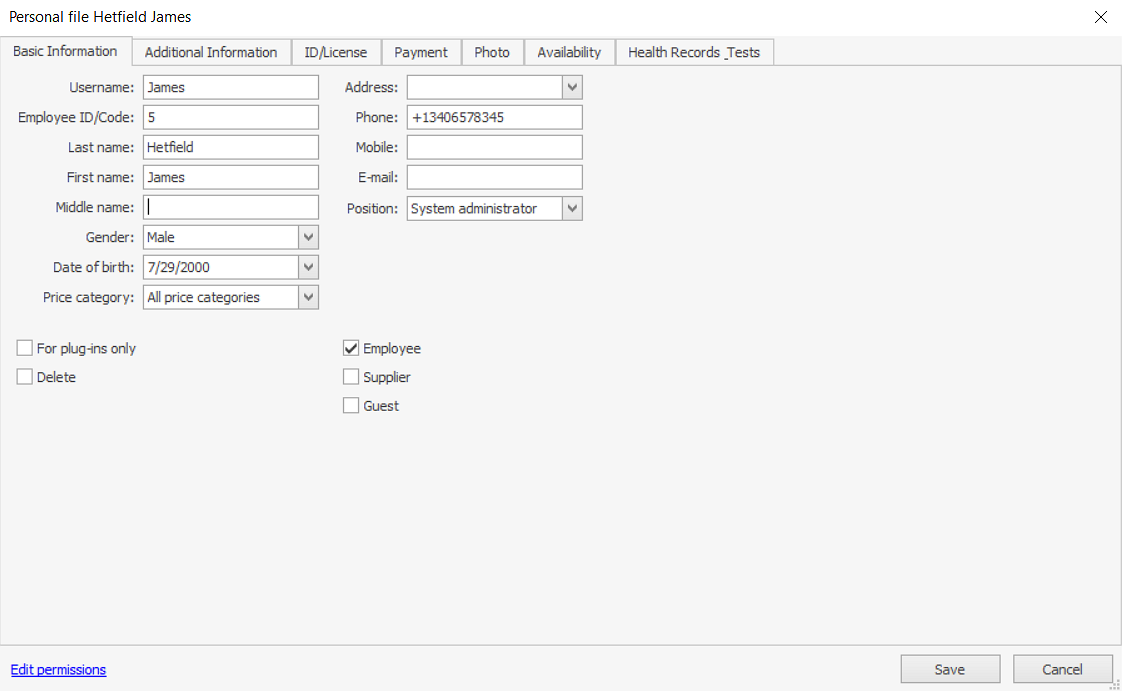Open the Position dropdown list

tap(572, 209)
